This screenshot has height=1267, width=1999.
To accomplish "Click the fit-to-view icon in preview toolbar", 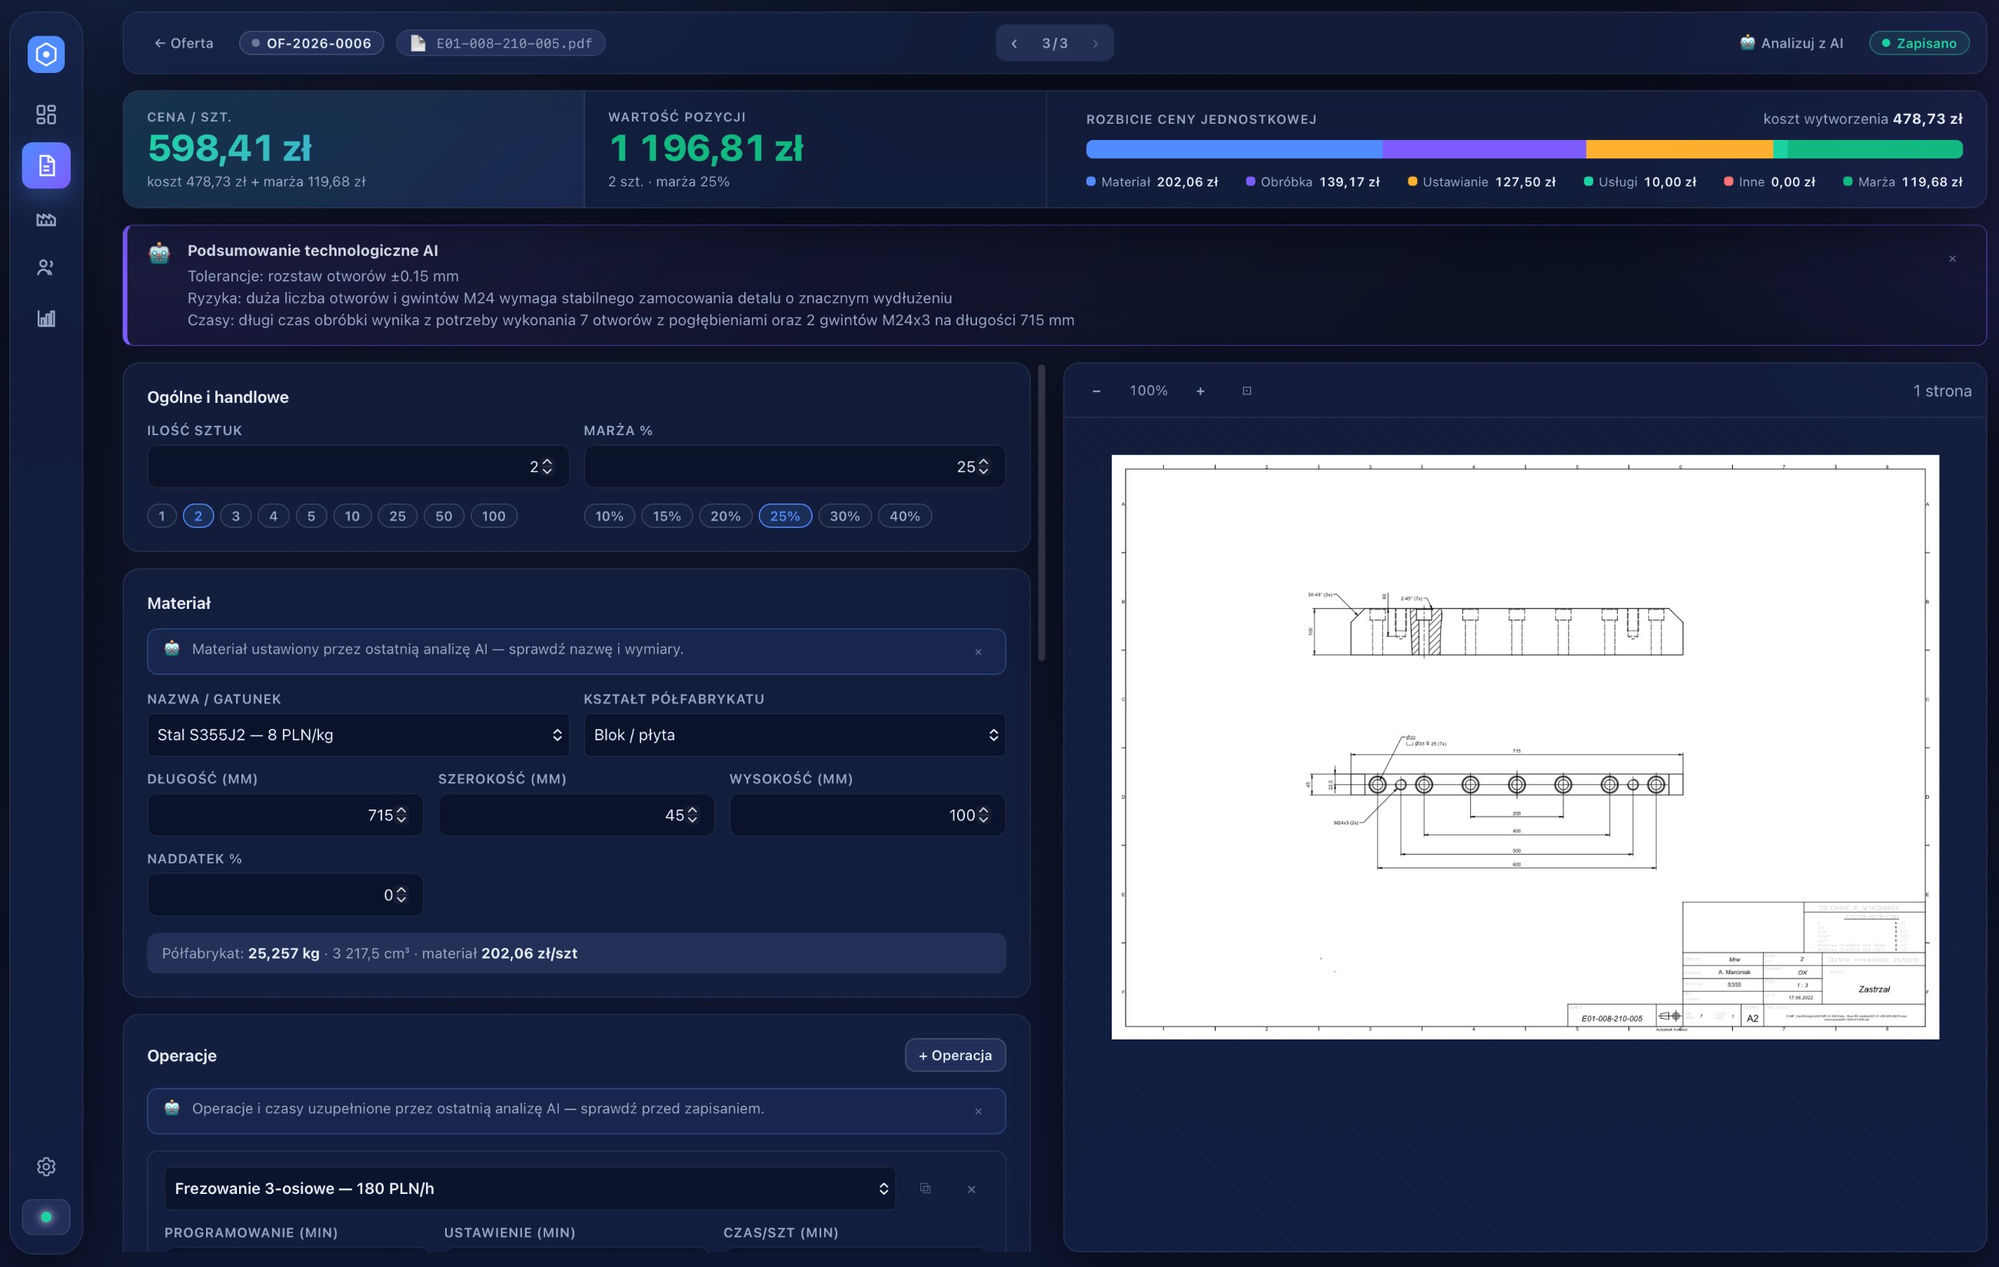I will click(x=1247, y=391).
